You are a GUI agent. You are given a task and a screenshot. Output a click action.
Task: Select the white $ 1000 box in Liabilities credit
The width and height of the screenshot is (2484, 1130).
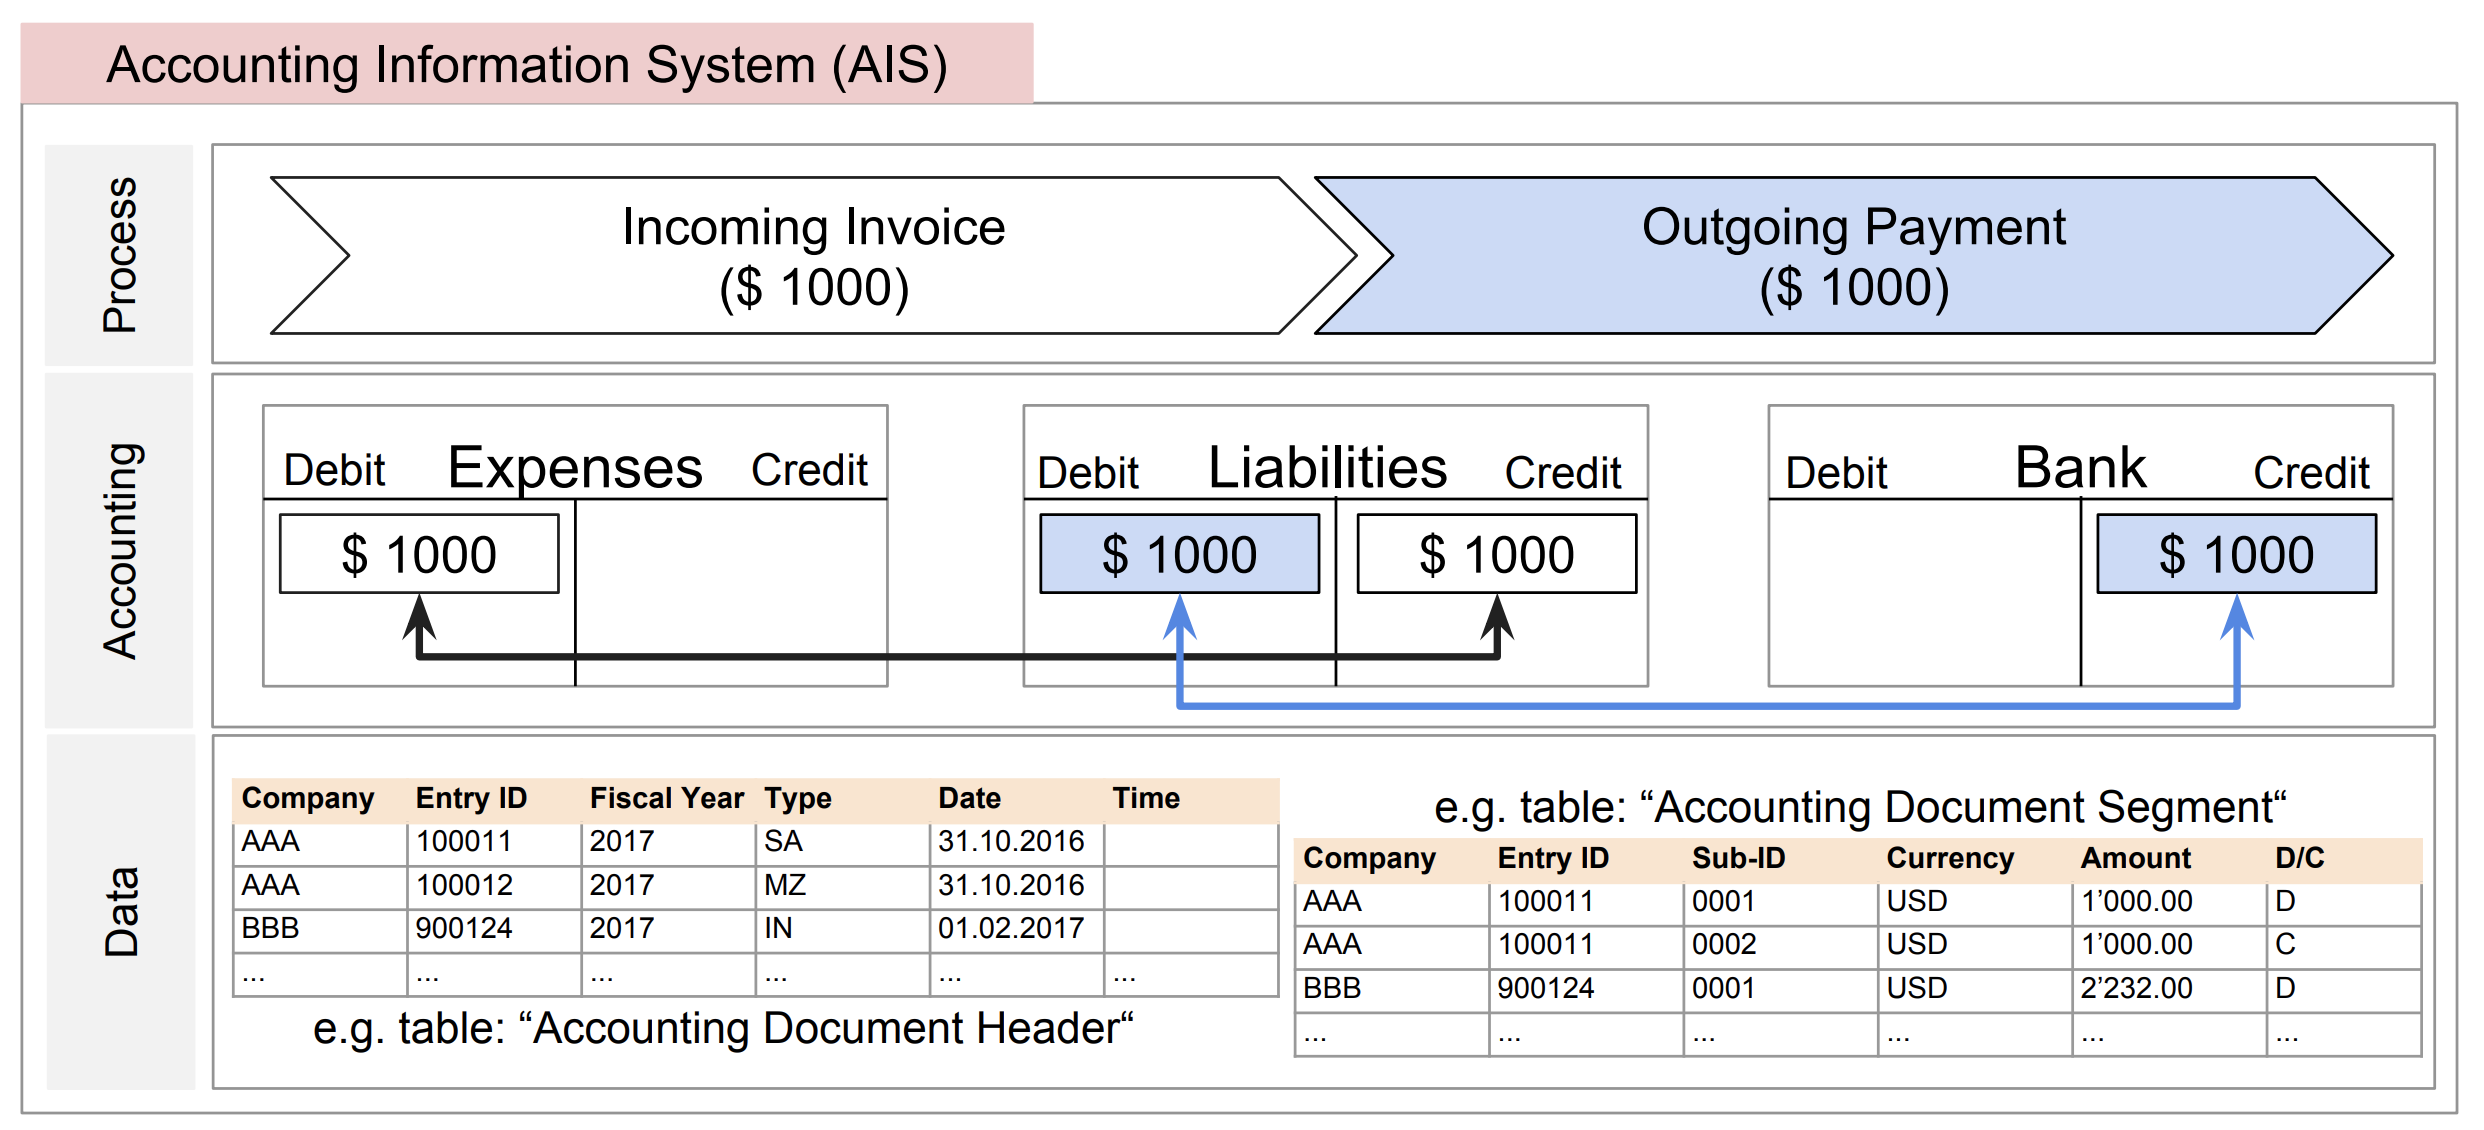pyautogui.click(x=1497, y=554)
